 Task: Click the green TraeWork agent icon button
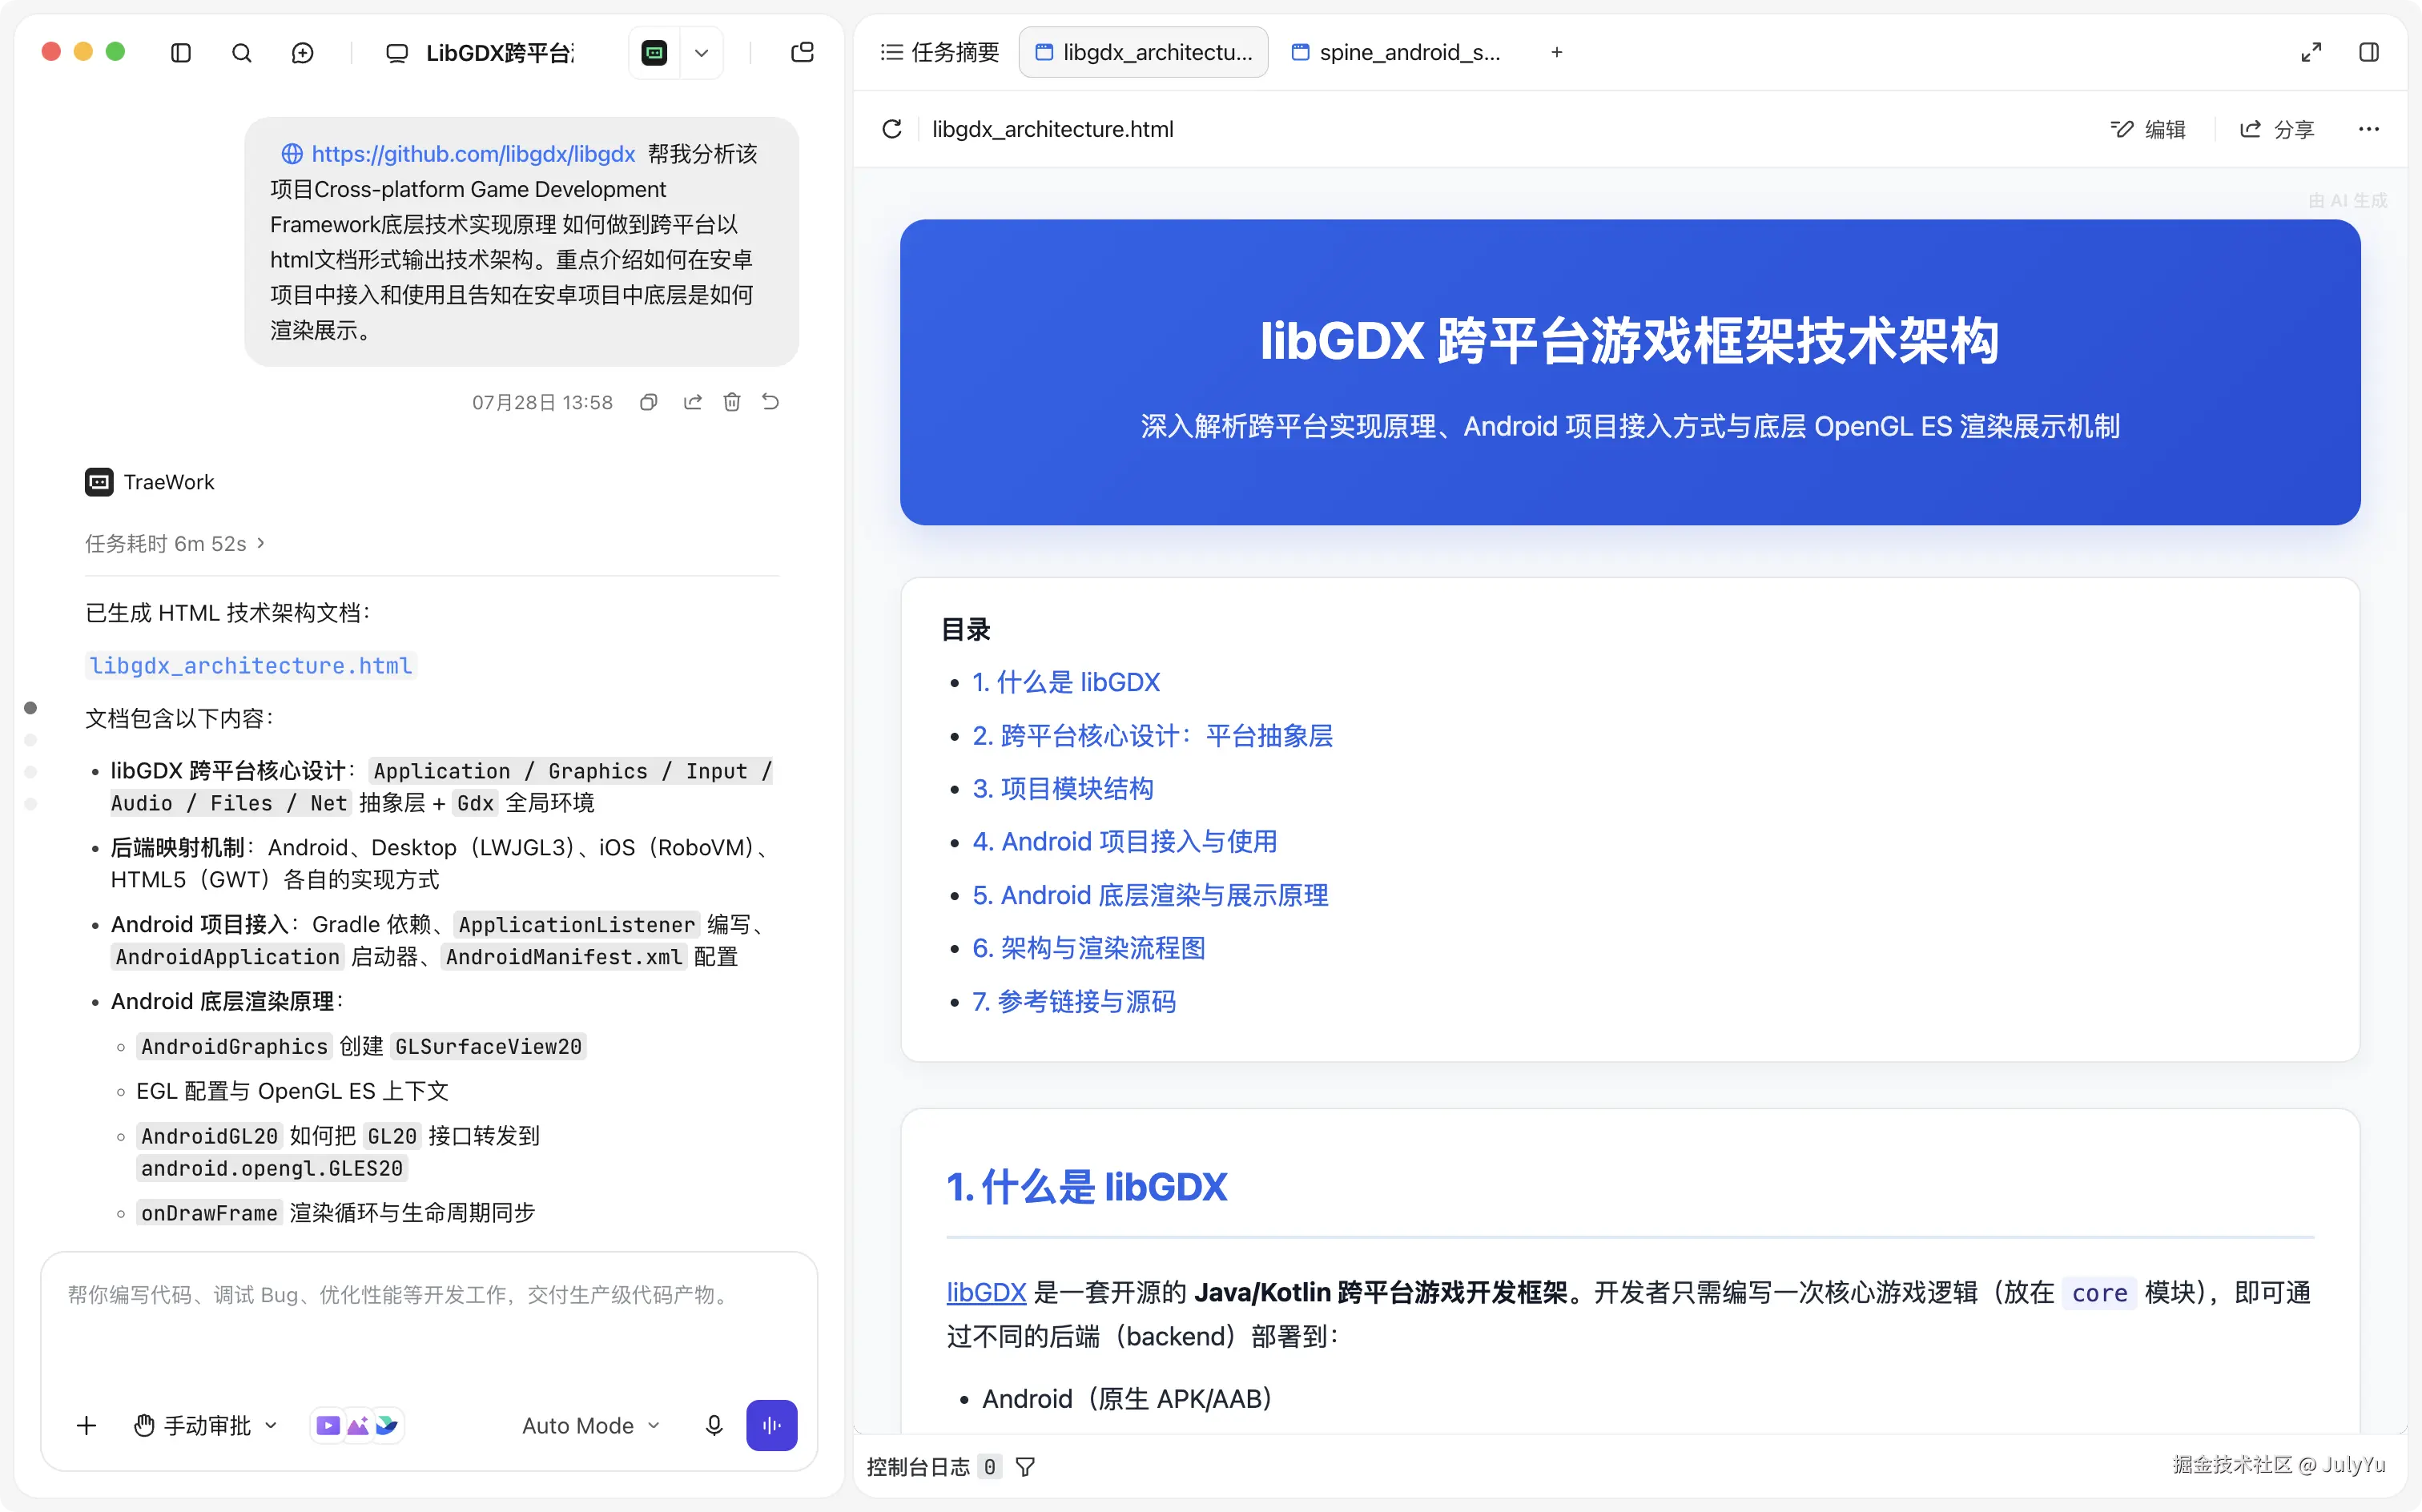pos(655,53)
